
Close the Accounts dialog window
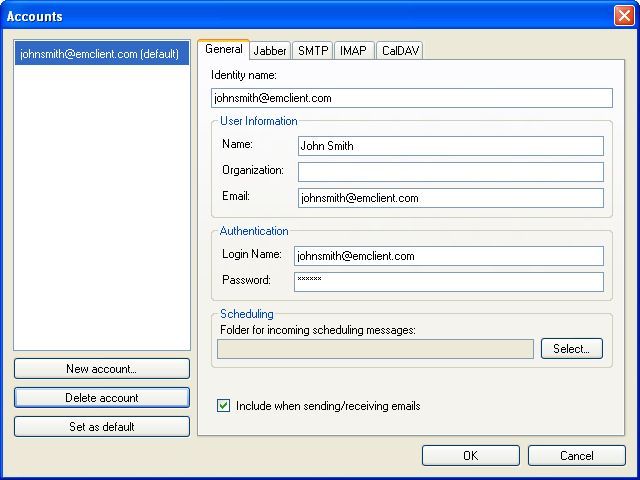pyautogui.click(x=624, y=16)
